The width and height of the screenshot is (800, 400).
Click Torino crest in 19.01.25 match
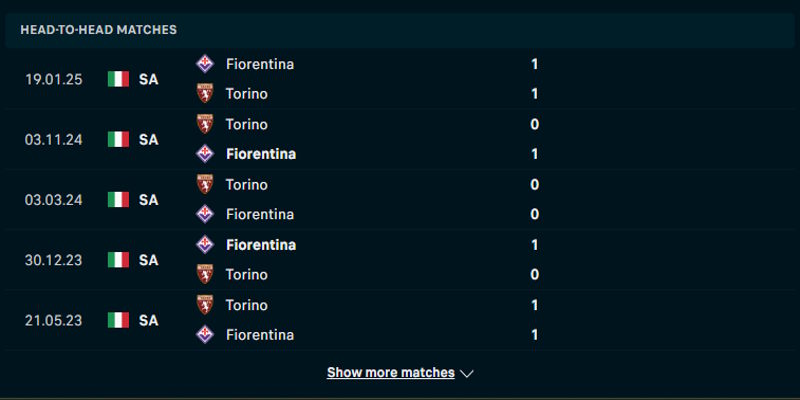205,94
